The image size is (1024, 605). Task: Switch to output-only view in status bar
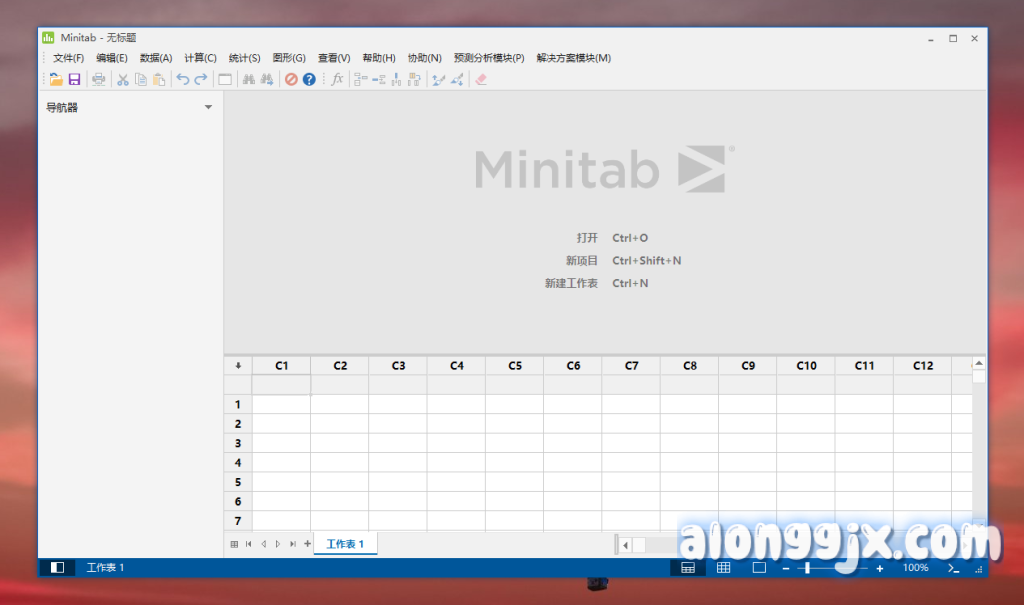[x=758, y=567]
